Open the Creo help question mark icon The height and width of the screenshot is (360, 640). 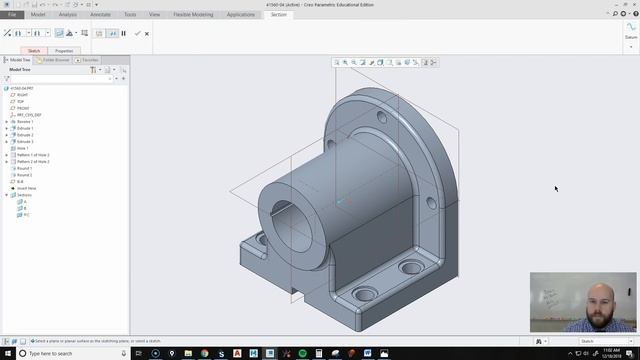coord(636,14)
